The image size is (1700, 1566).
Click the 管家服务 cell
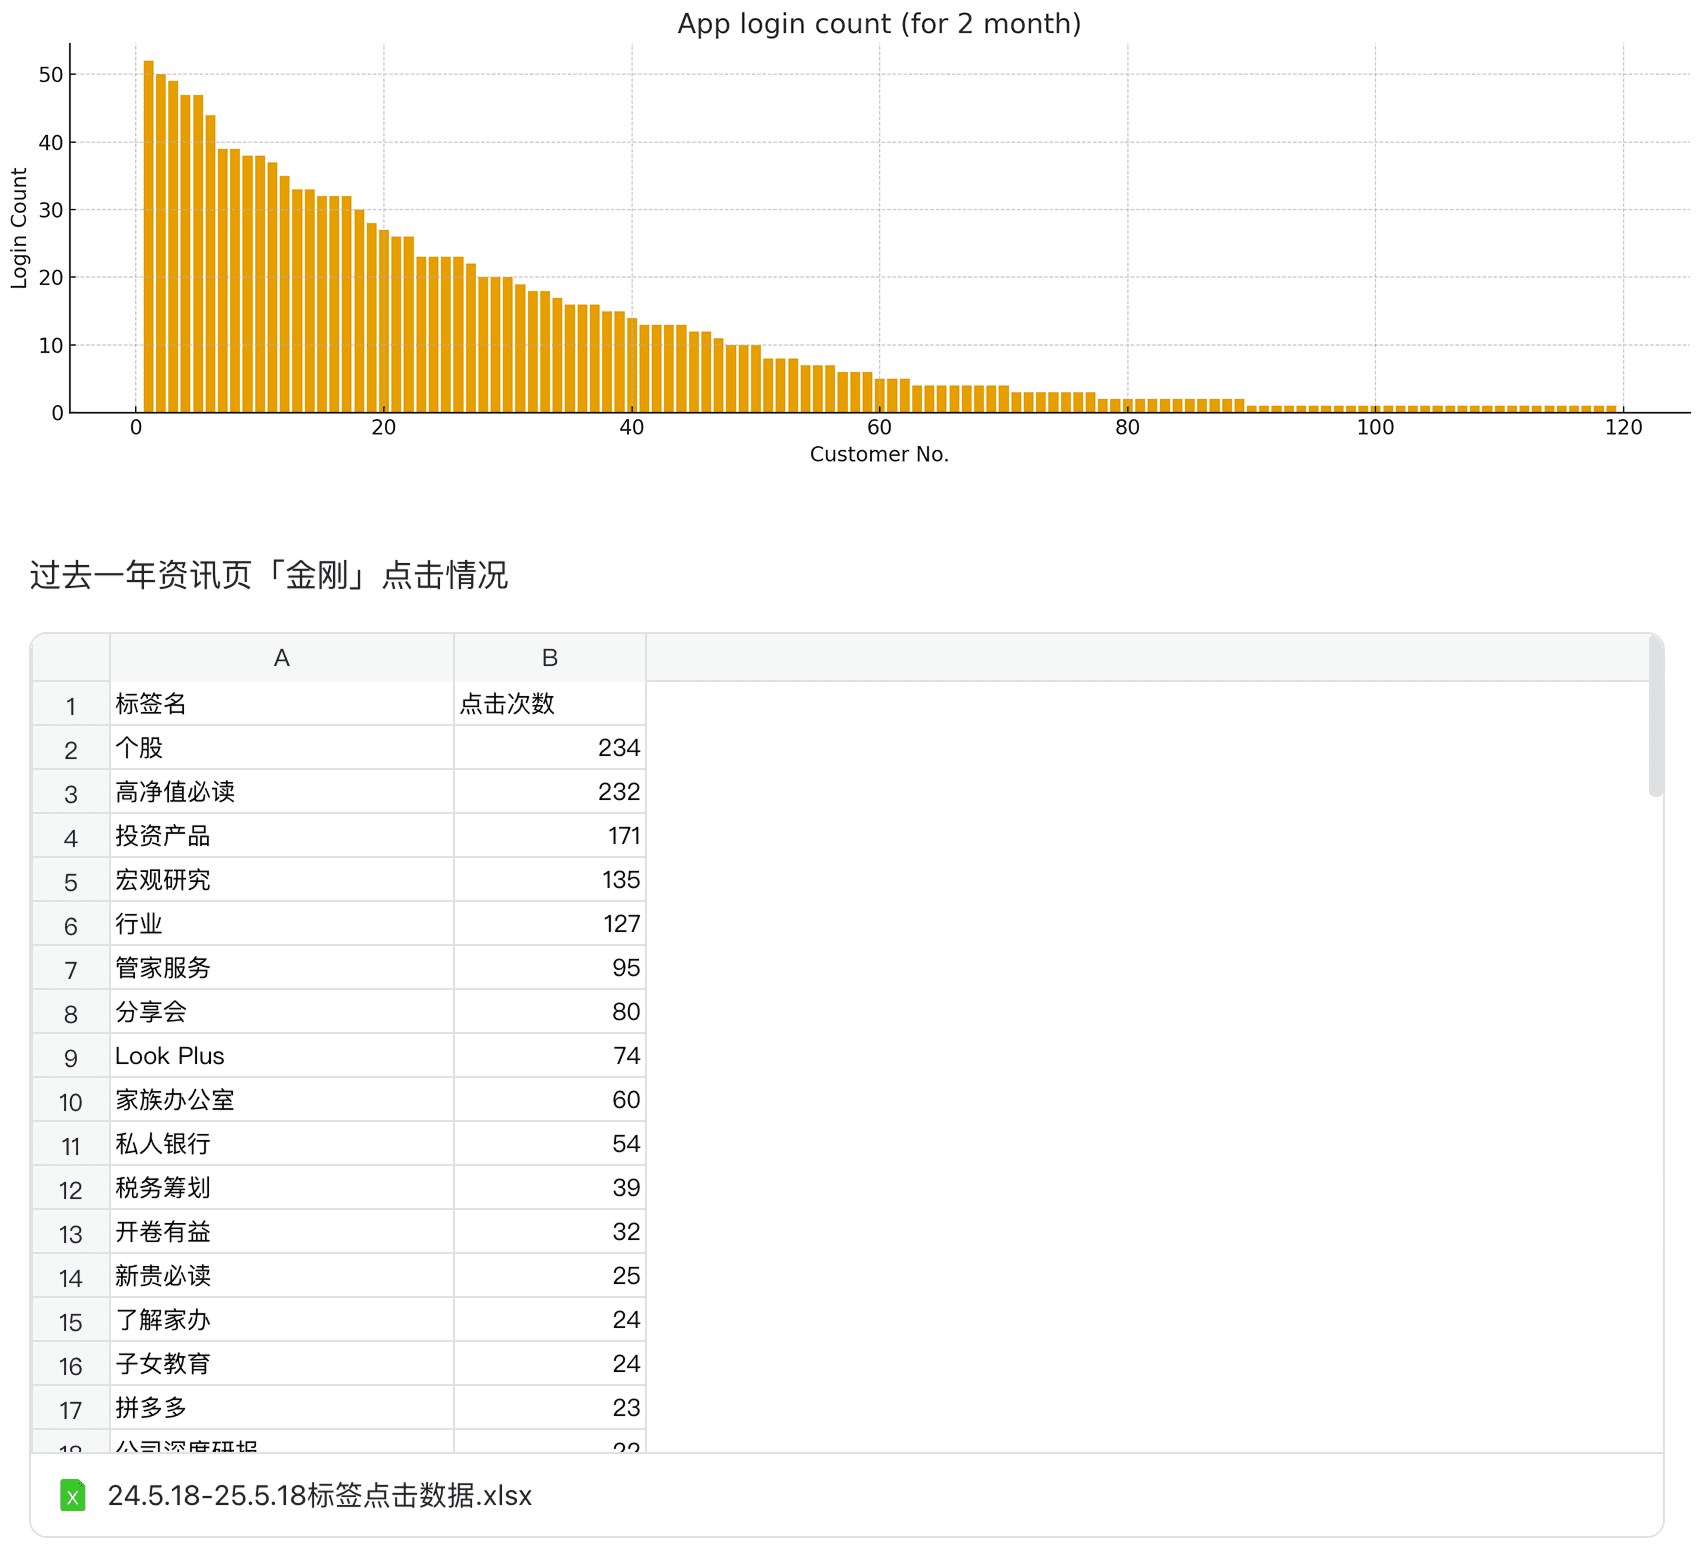(282, 968)
